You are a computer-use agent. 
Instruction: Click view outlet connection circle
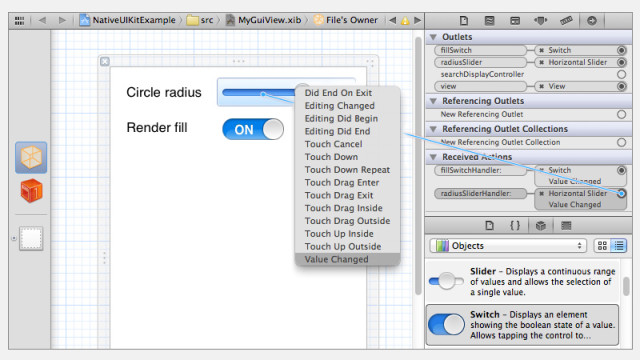621,86
